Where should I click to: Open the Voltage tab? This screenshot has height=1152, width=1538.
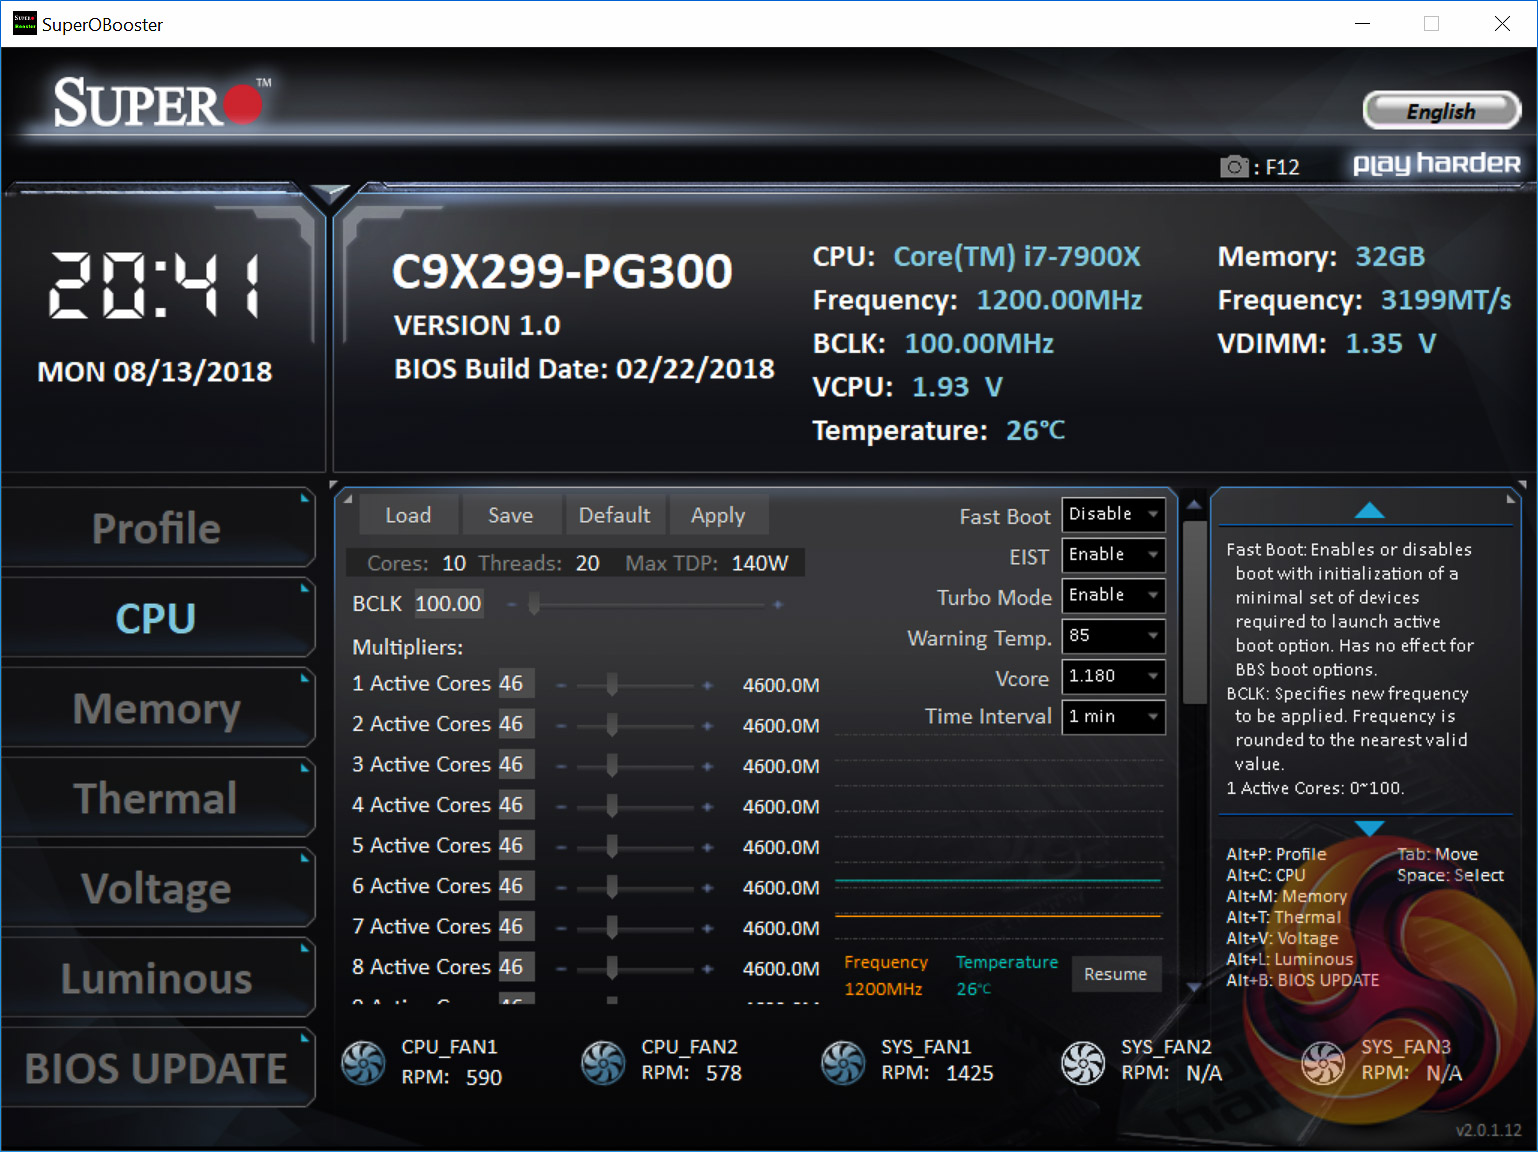pos(157,889)
